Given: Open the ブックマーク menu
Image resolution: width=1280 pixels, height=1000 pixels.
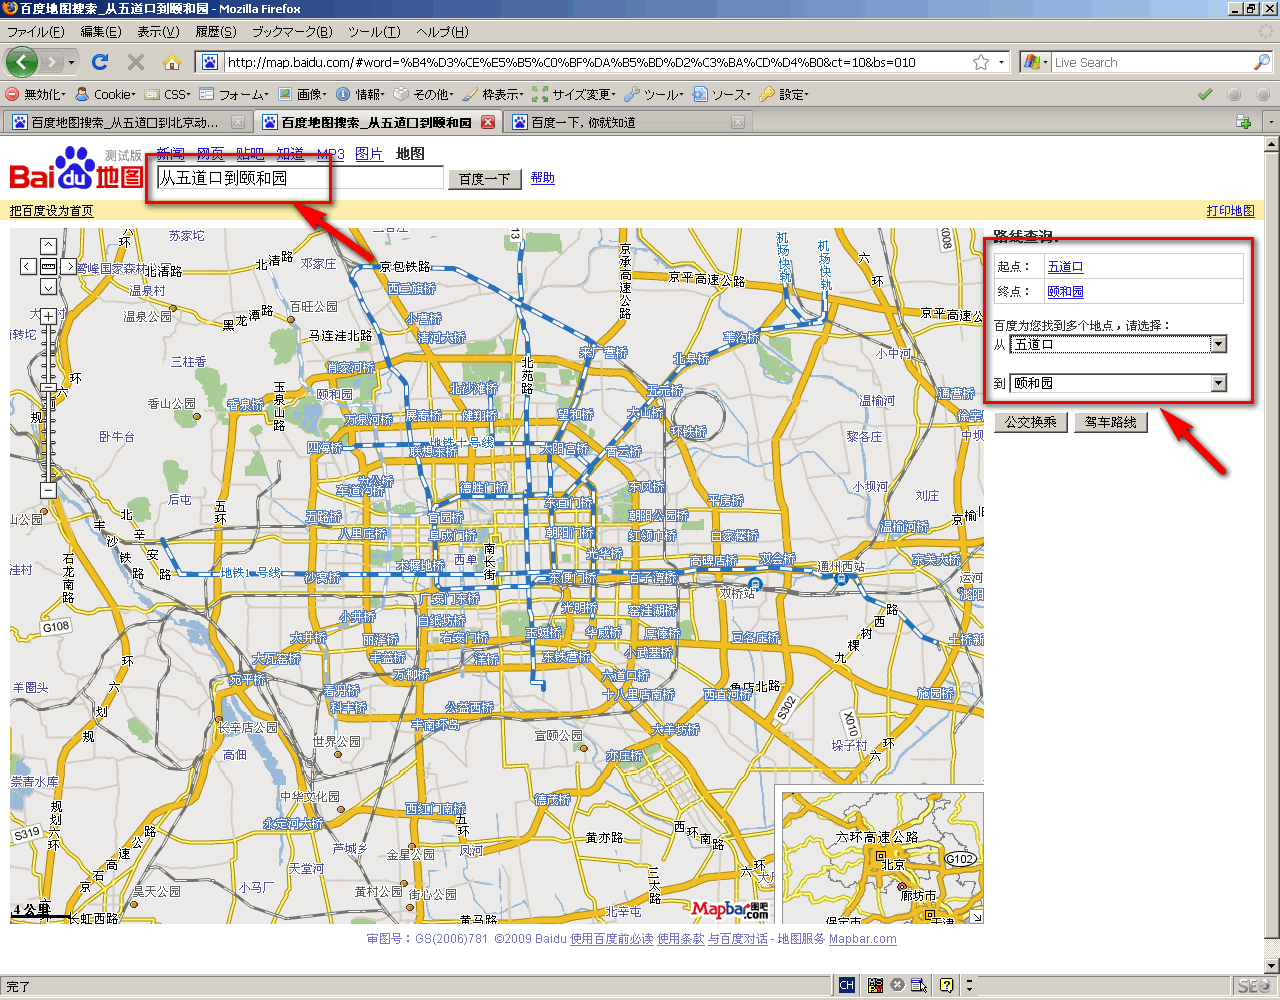Looking at the screenshot, I should (292, 32).
